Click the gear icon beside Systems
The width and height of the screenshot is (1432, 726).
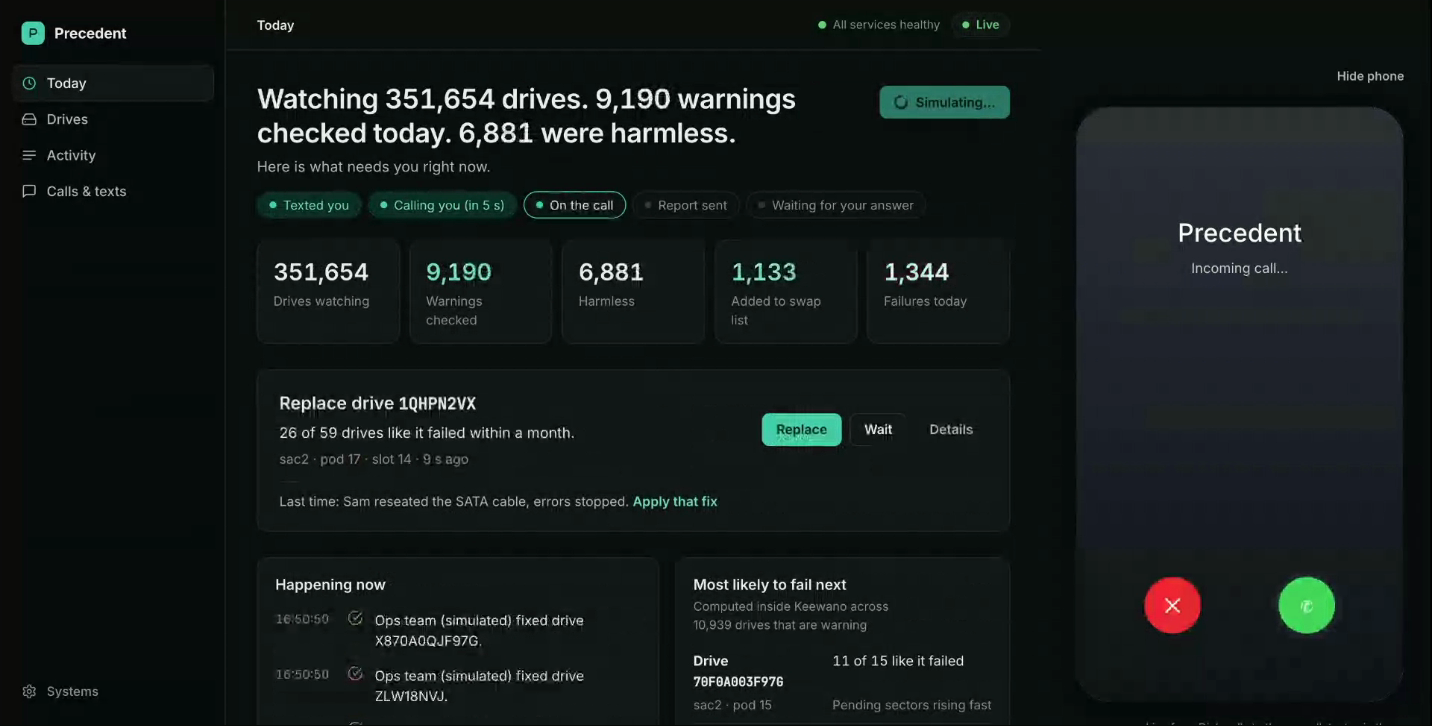(x=29, y=691)
